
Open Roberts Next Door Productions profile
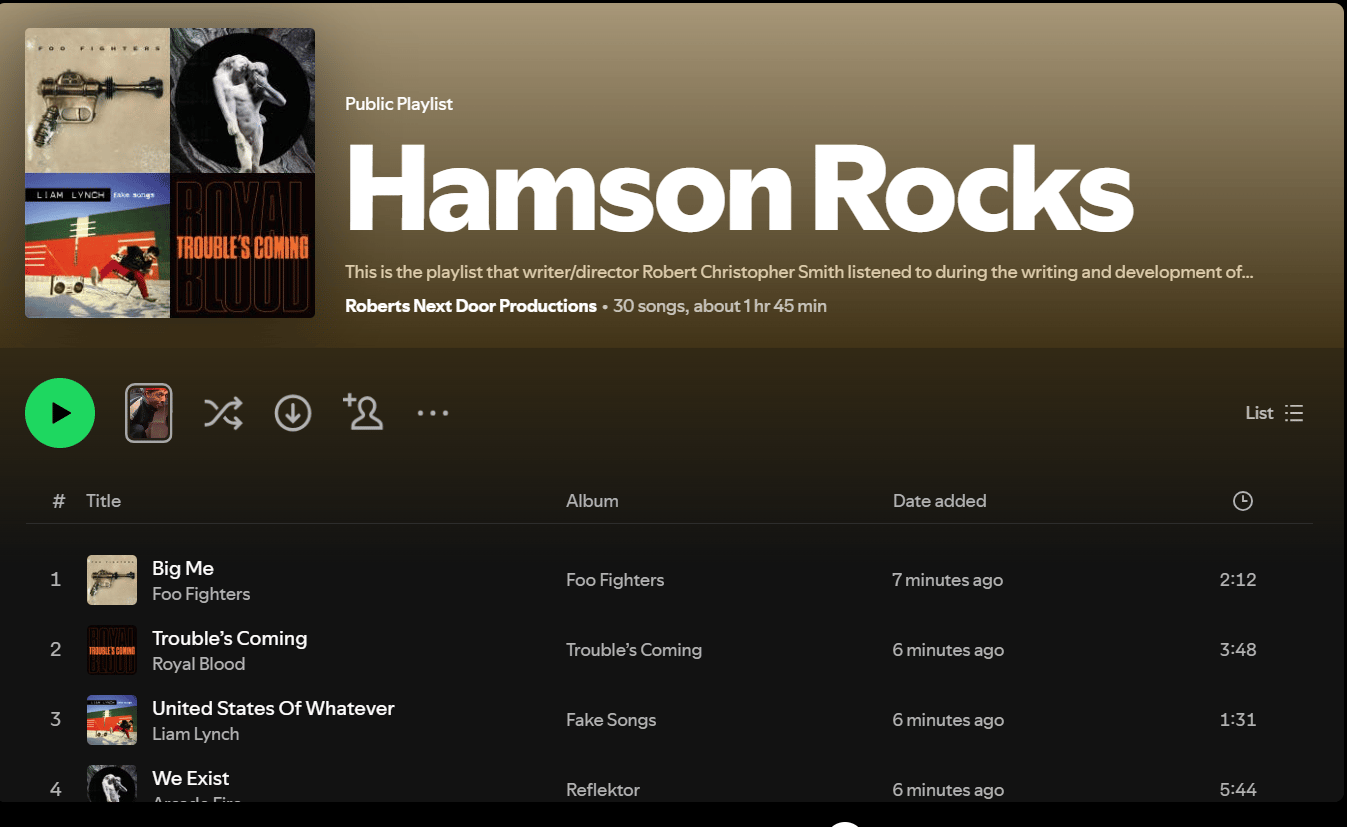point(471,306)
